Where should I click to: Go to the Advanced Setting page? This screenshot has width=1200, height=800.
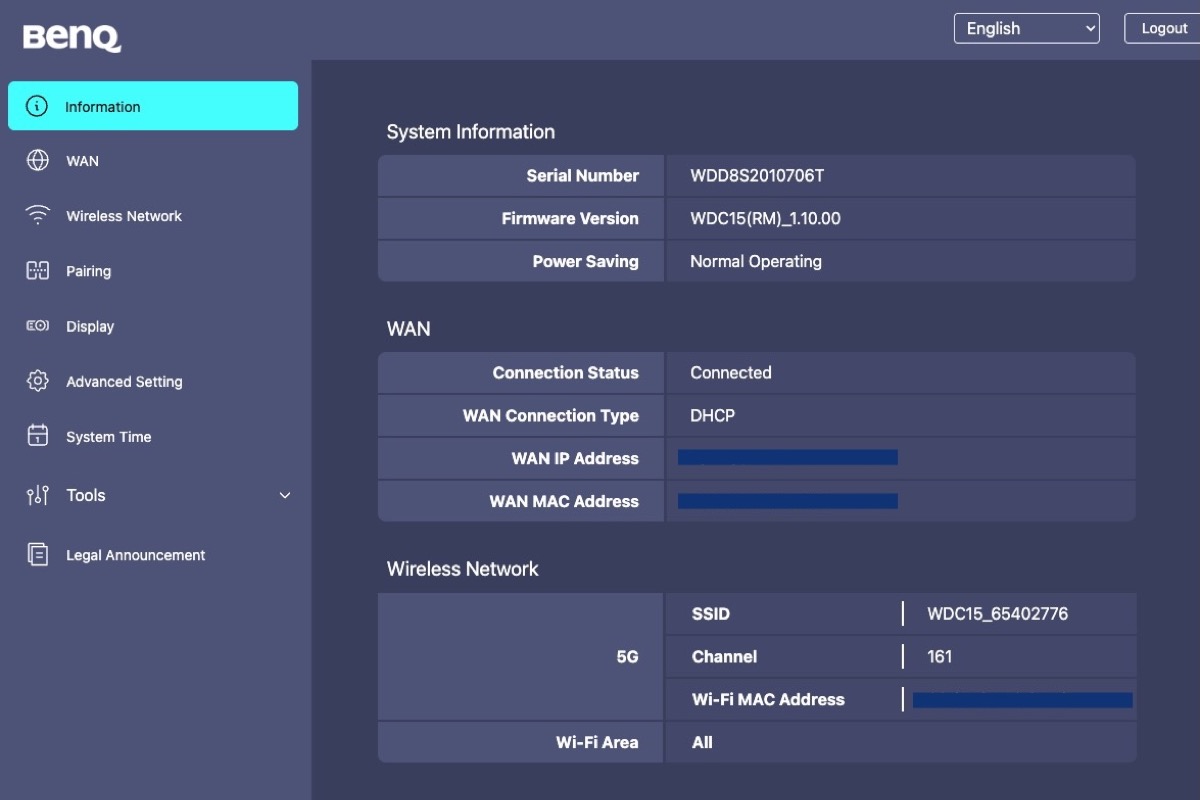coord(124,381)
